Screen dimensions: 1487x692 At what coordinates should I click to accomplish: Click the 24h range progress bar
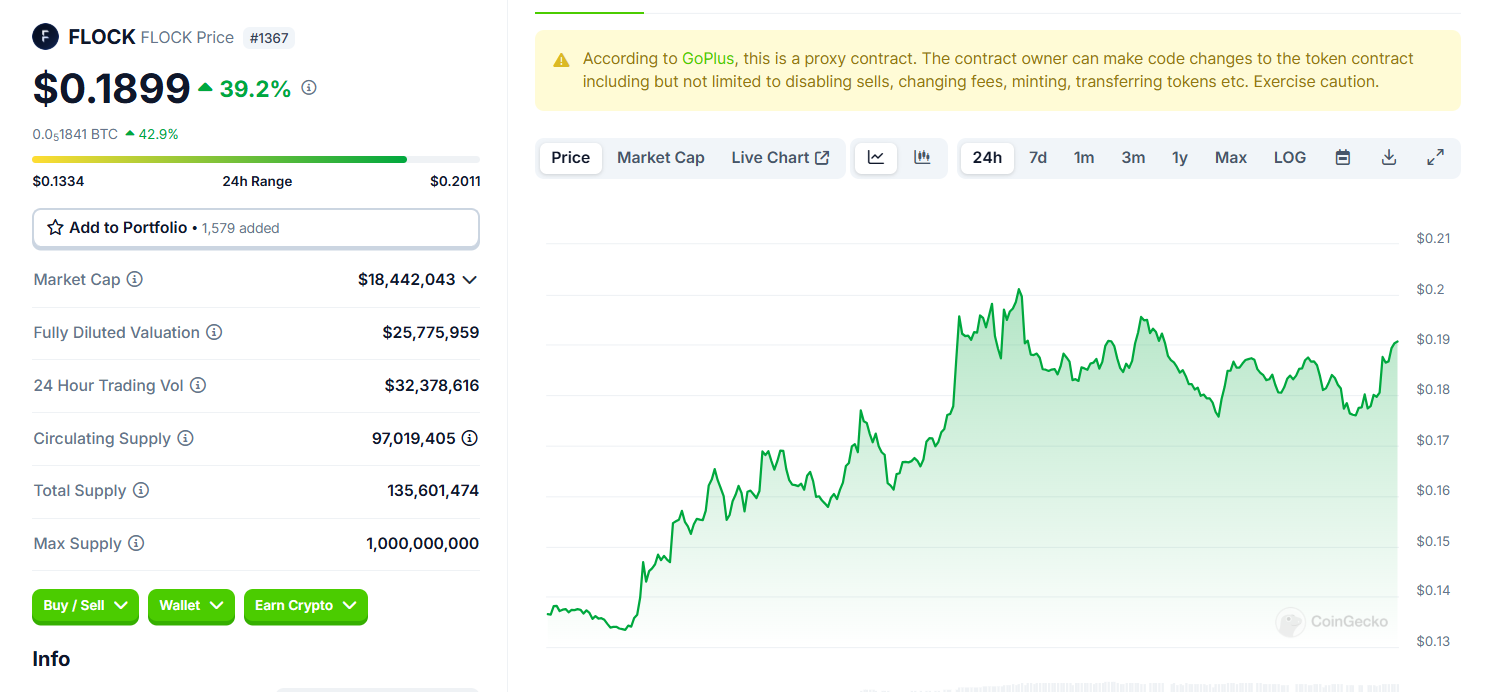pos(256,159)
